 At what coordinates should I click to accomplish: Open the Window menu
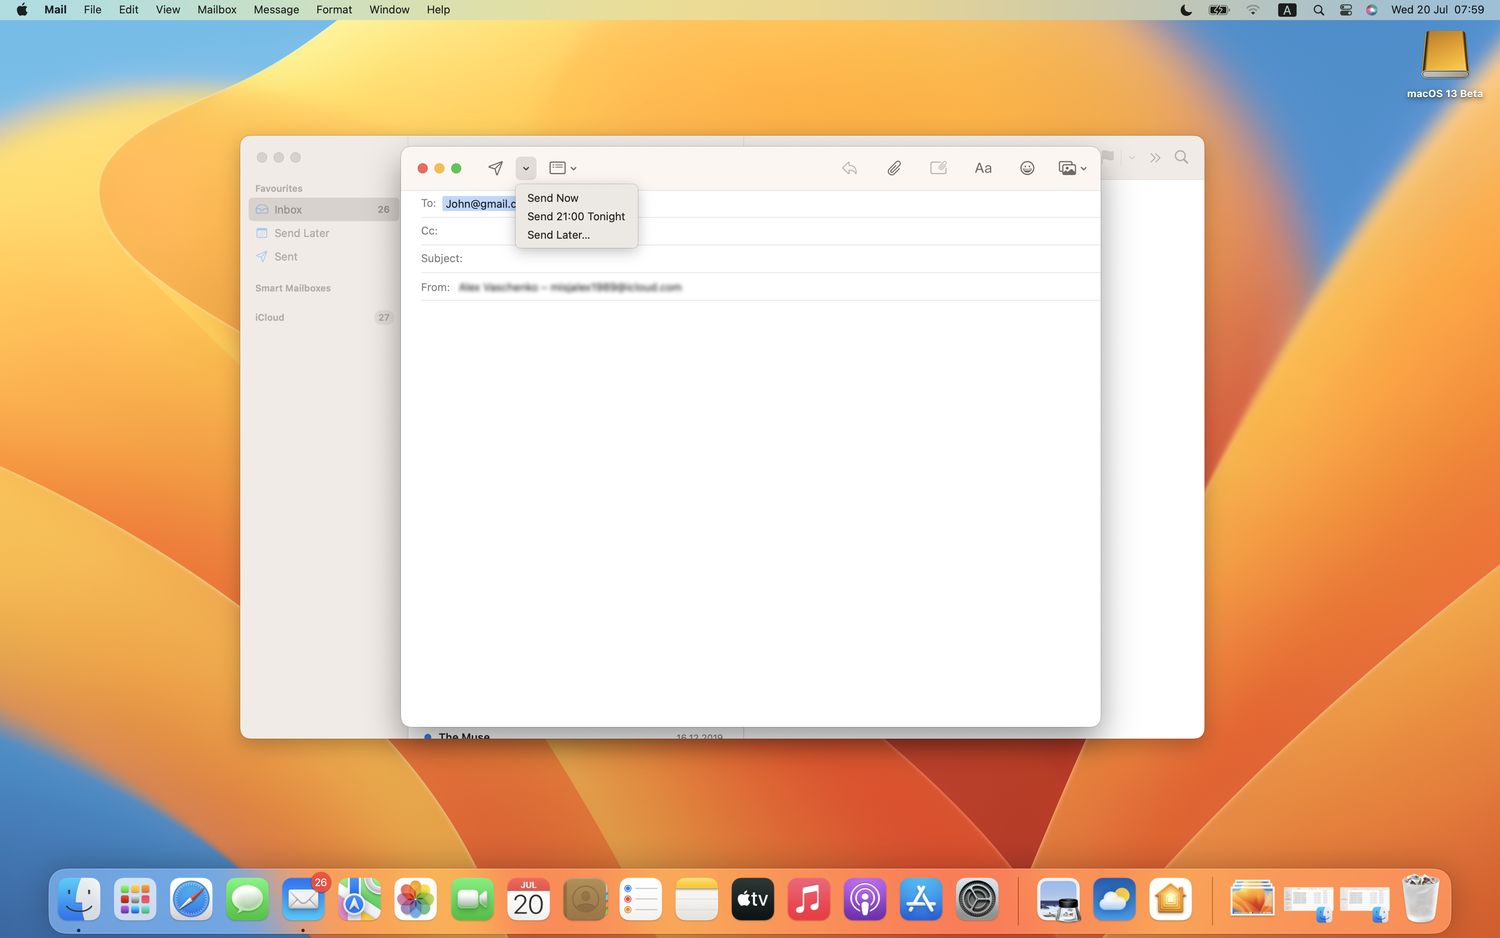point(389,10)
